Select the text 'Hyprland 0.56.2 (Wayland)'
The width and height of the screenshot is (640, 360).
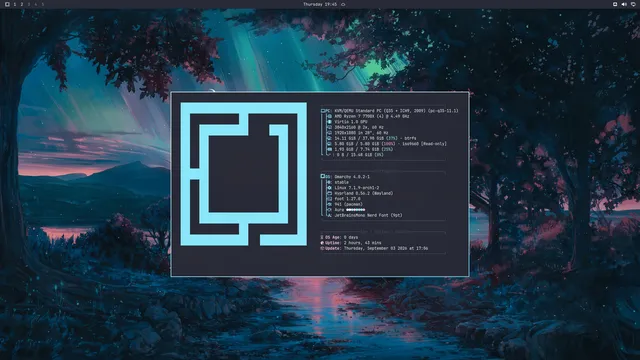[364, 193]
